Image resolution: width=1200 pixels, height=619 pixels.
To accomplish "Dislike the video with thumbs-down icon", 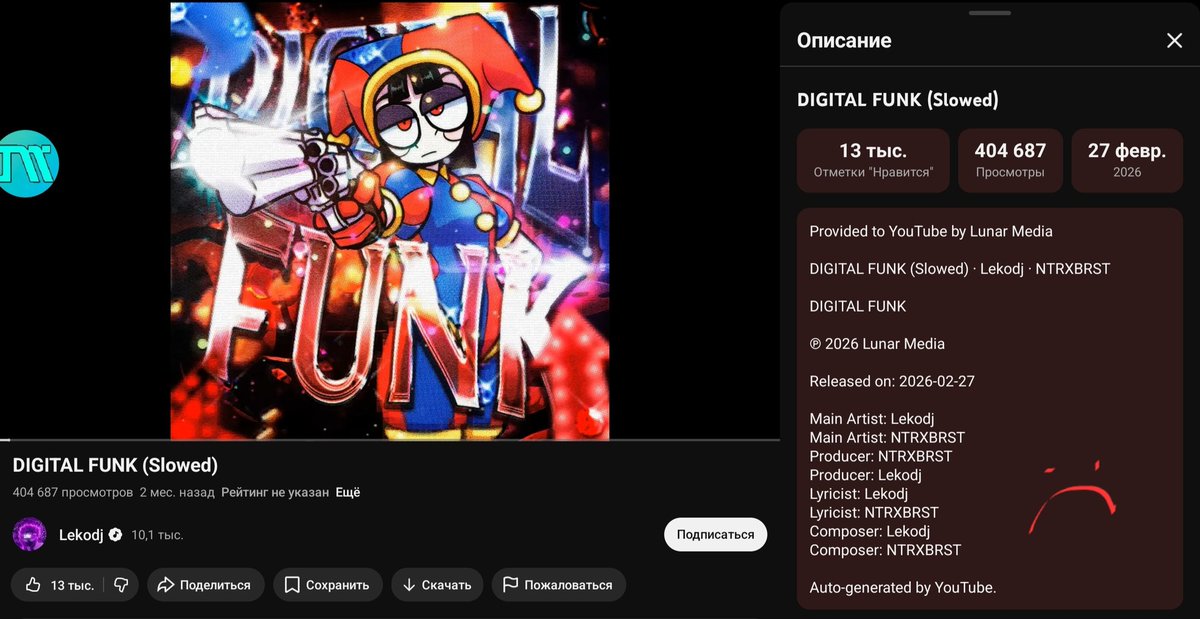I will click(121, 585).
